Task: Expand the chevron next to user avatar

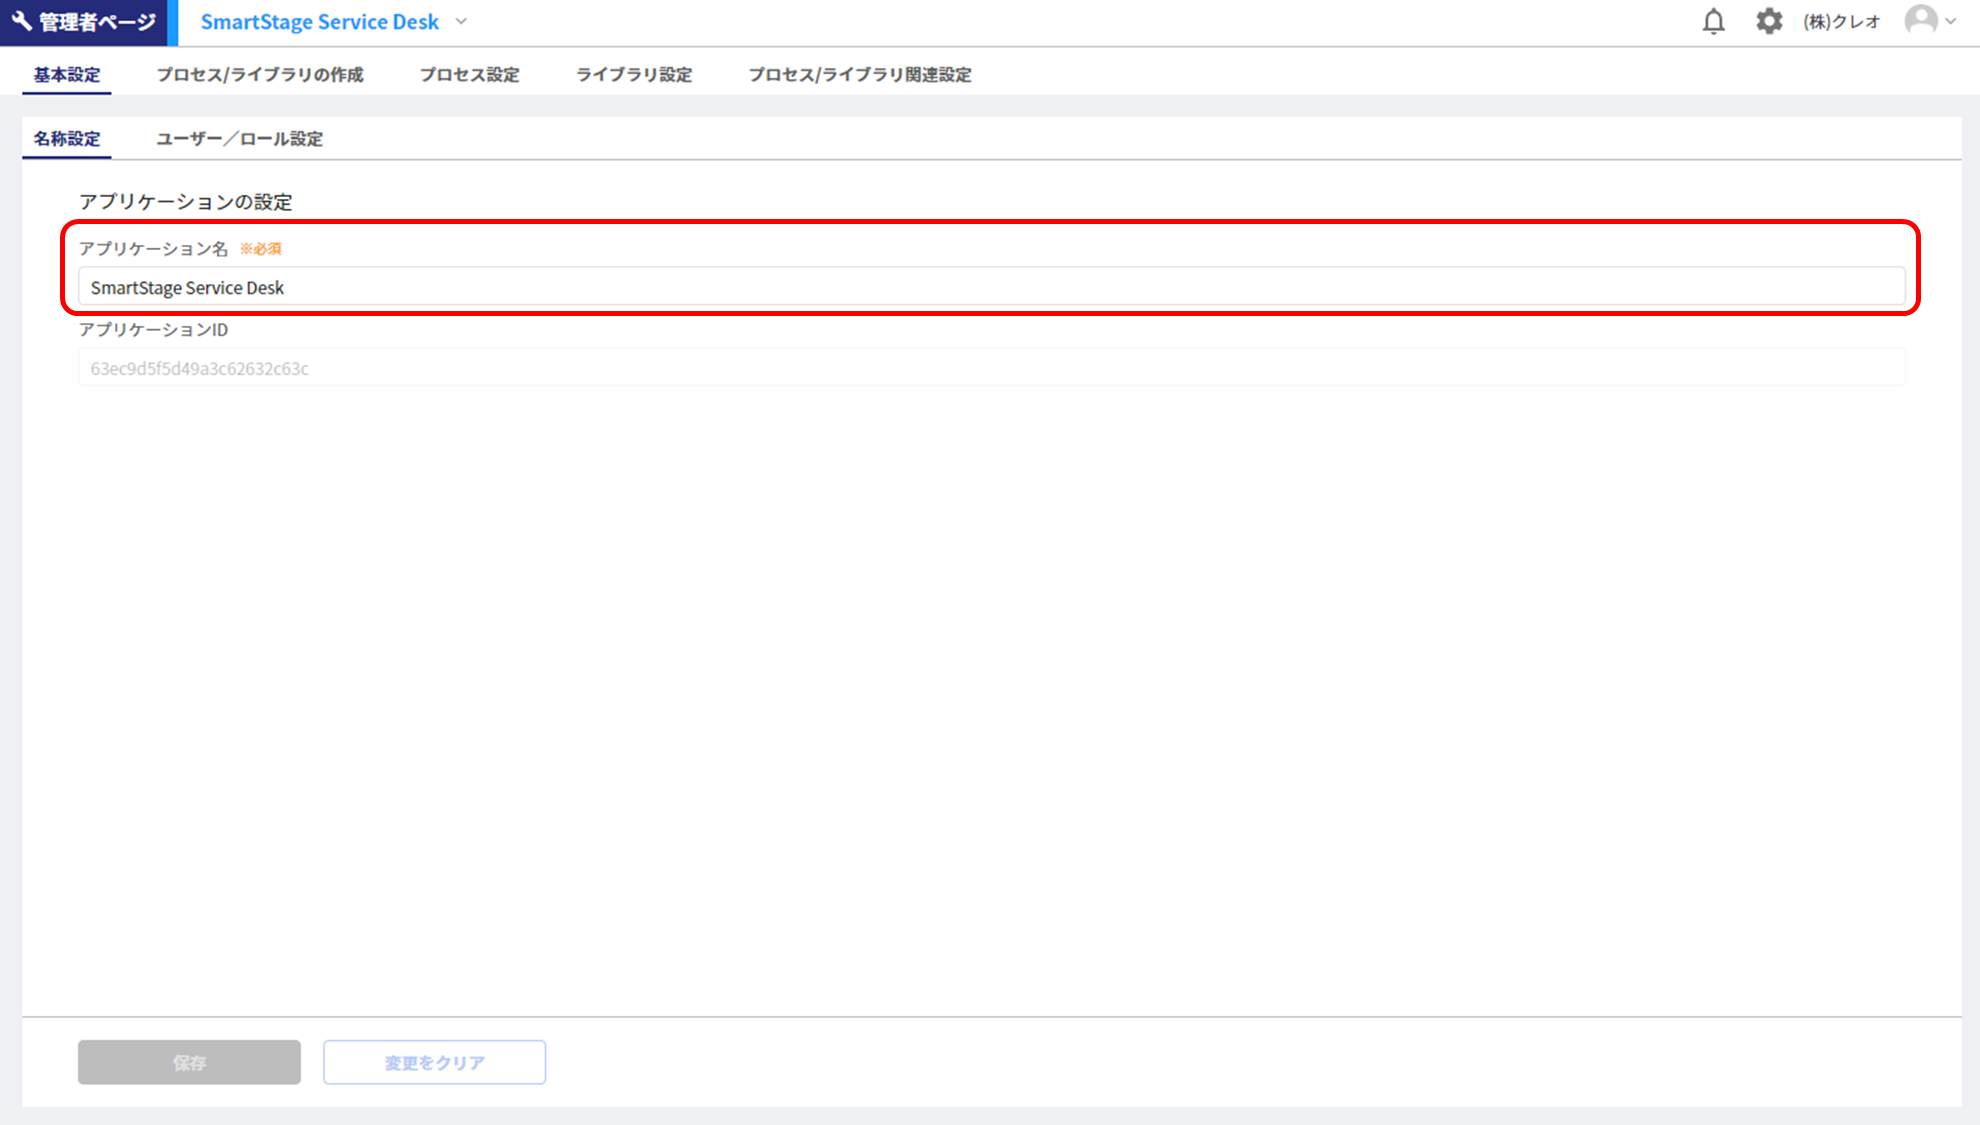Action: click(1951, 22)
